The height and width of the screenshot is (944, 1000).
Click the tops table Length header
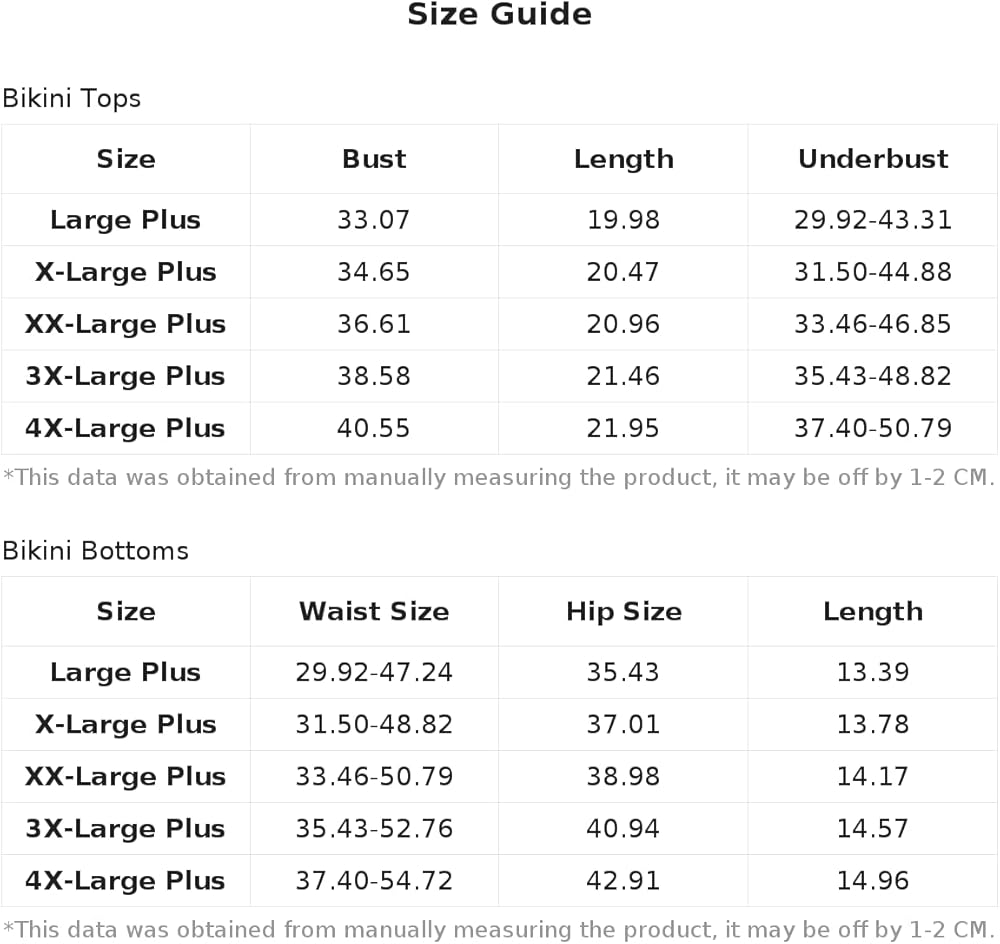pos(624,159)
